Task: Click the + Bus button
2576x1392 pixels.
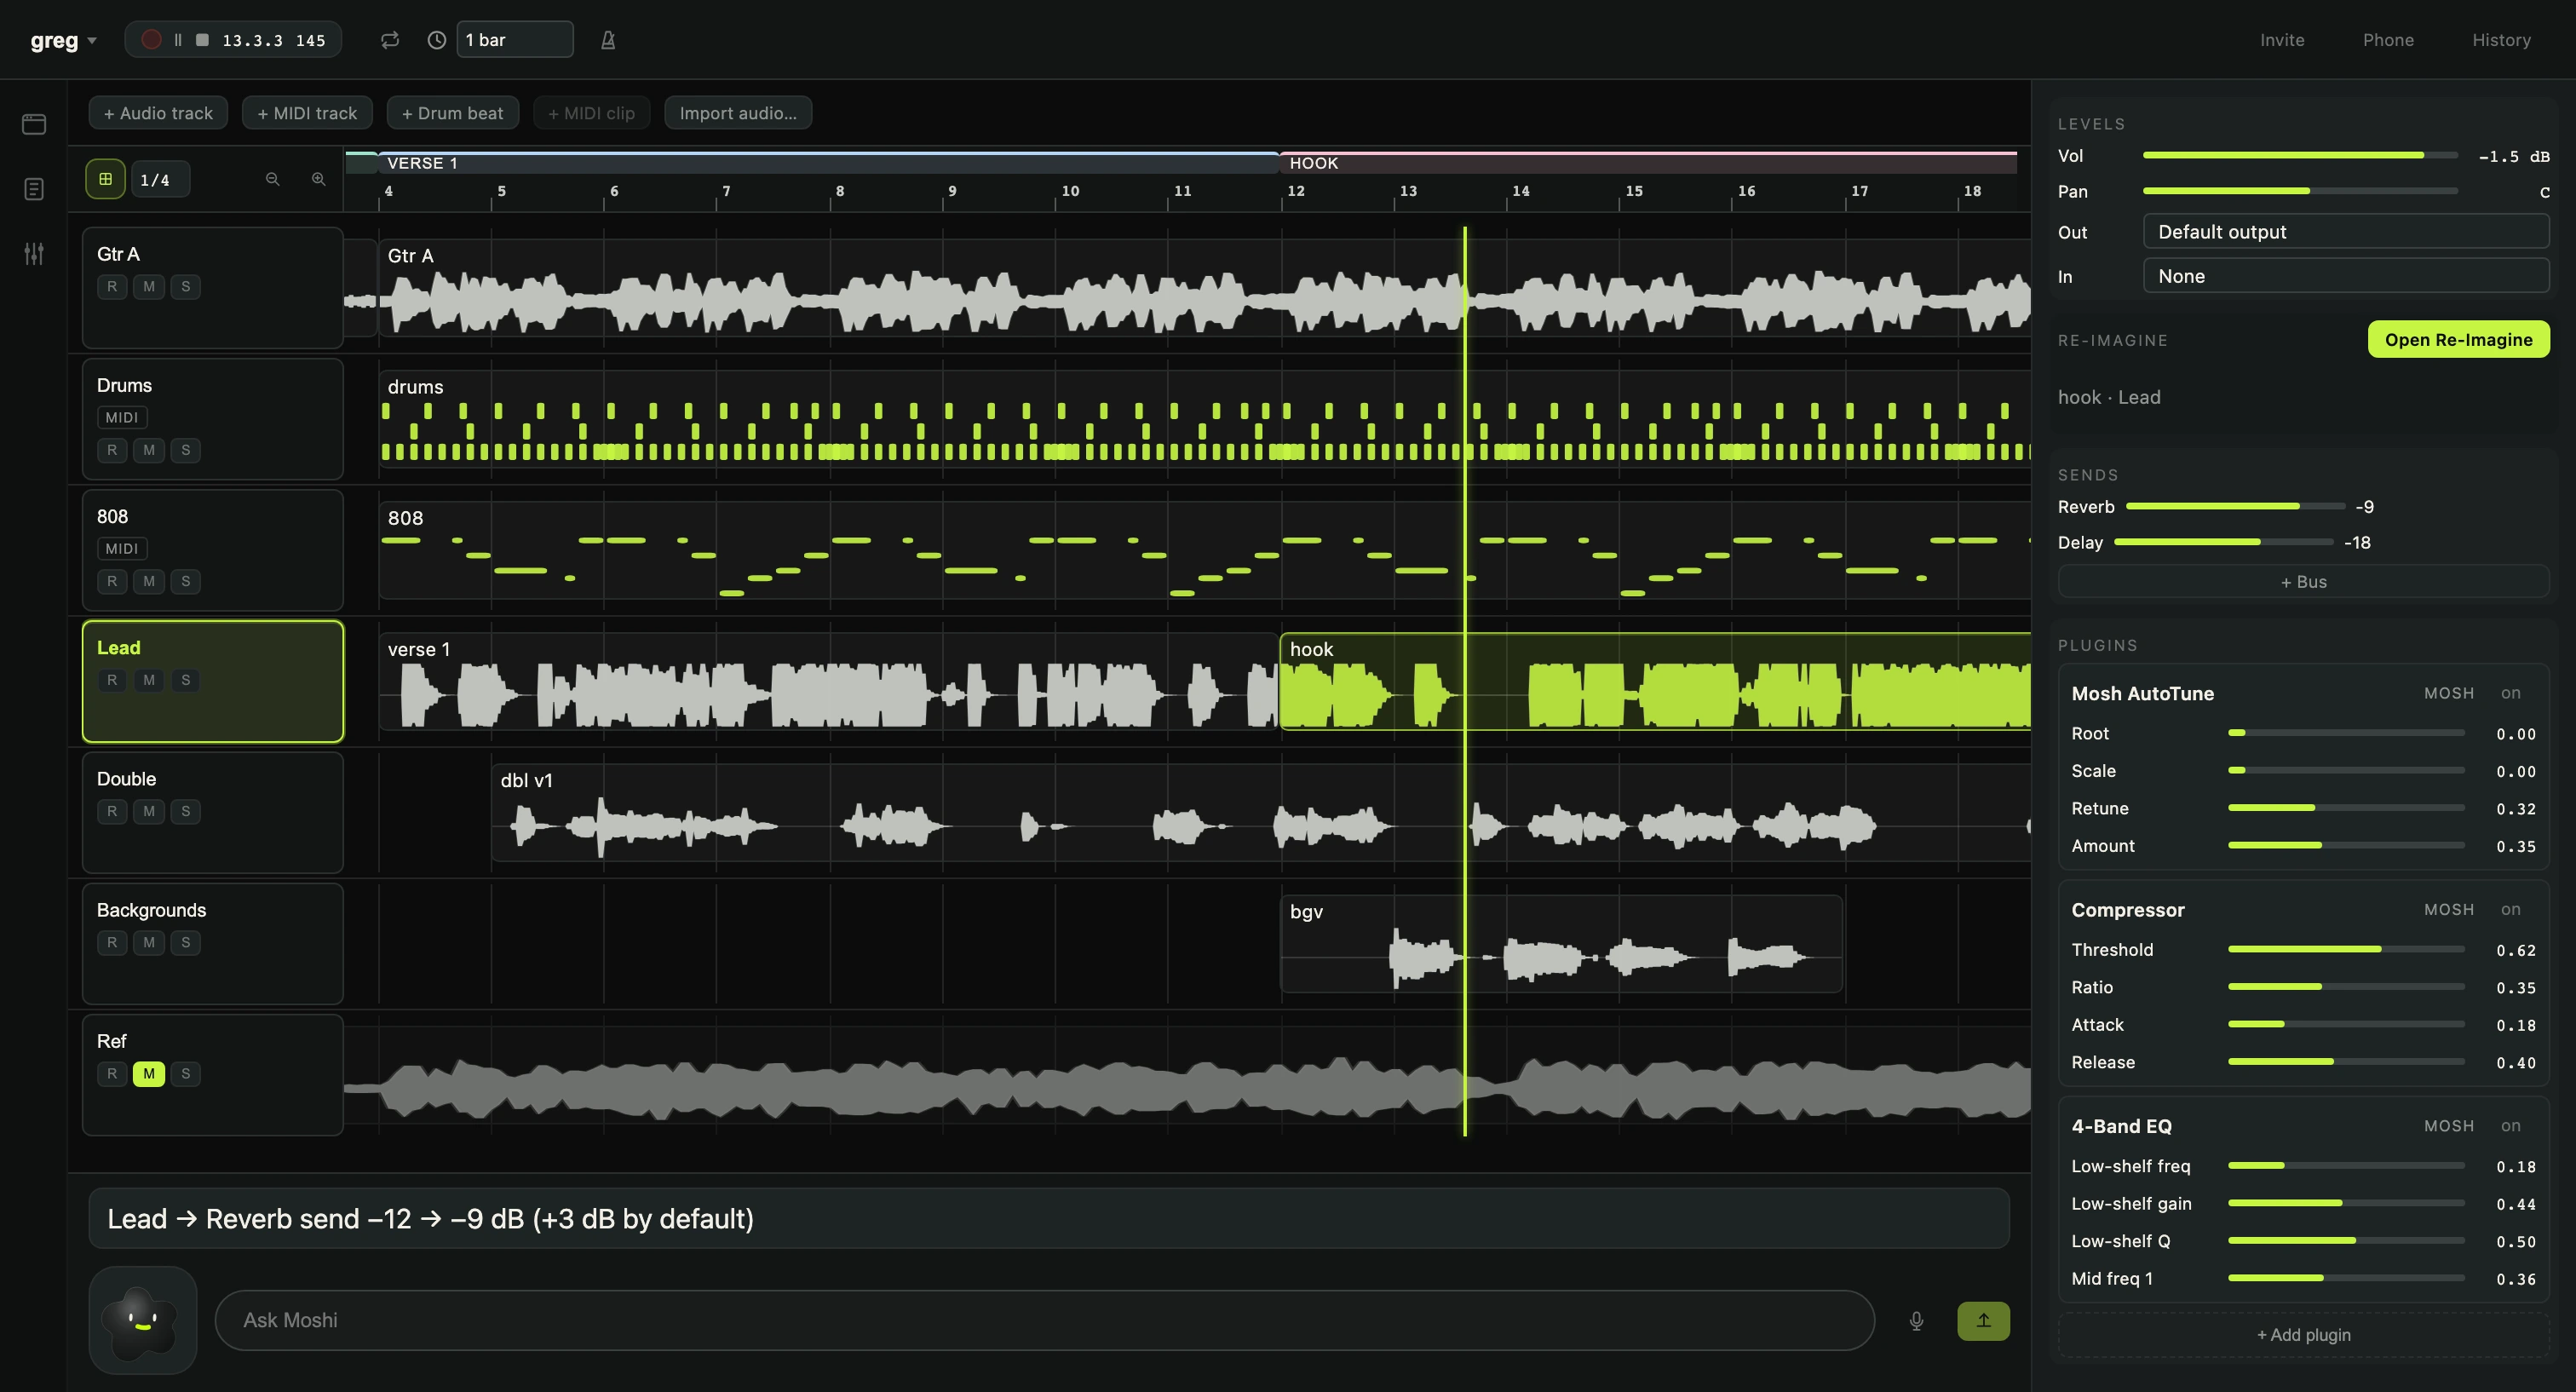Action: tap(2303, 582)
